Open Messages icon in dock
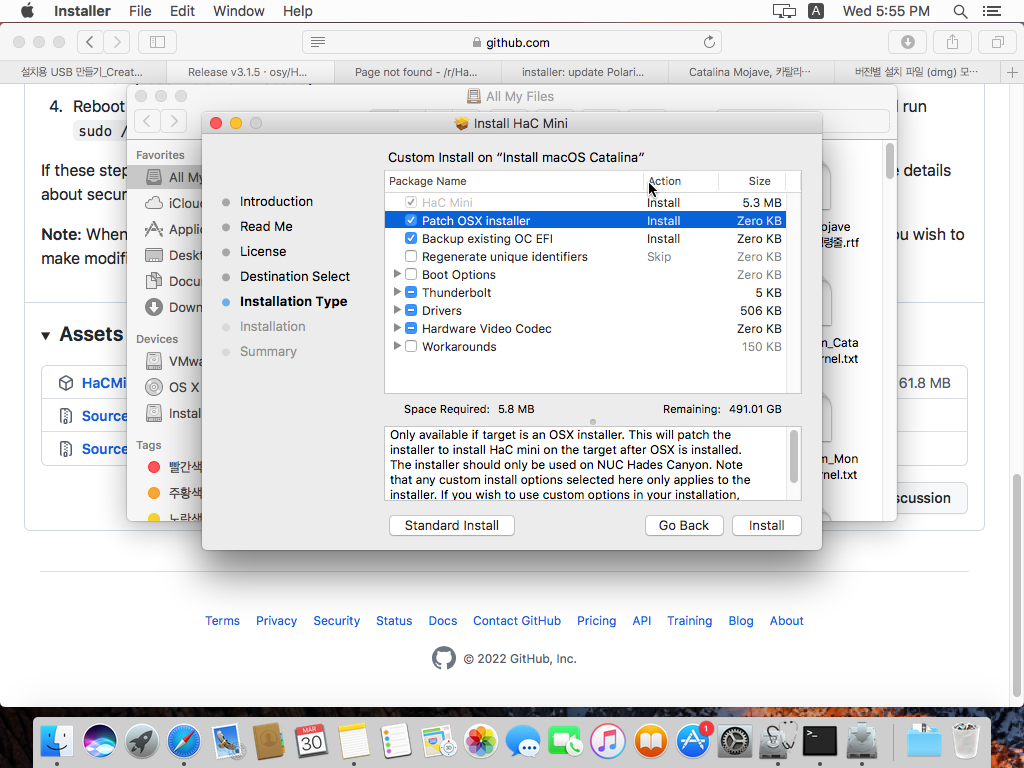The width and height of the screenshot is (1024, 768). (523, 741)
